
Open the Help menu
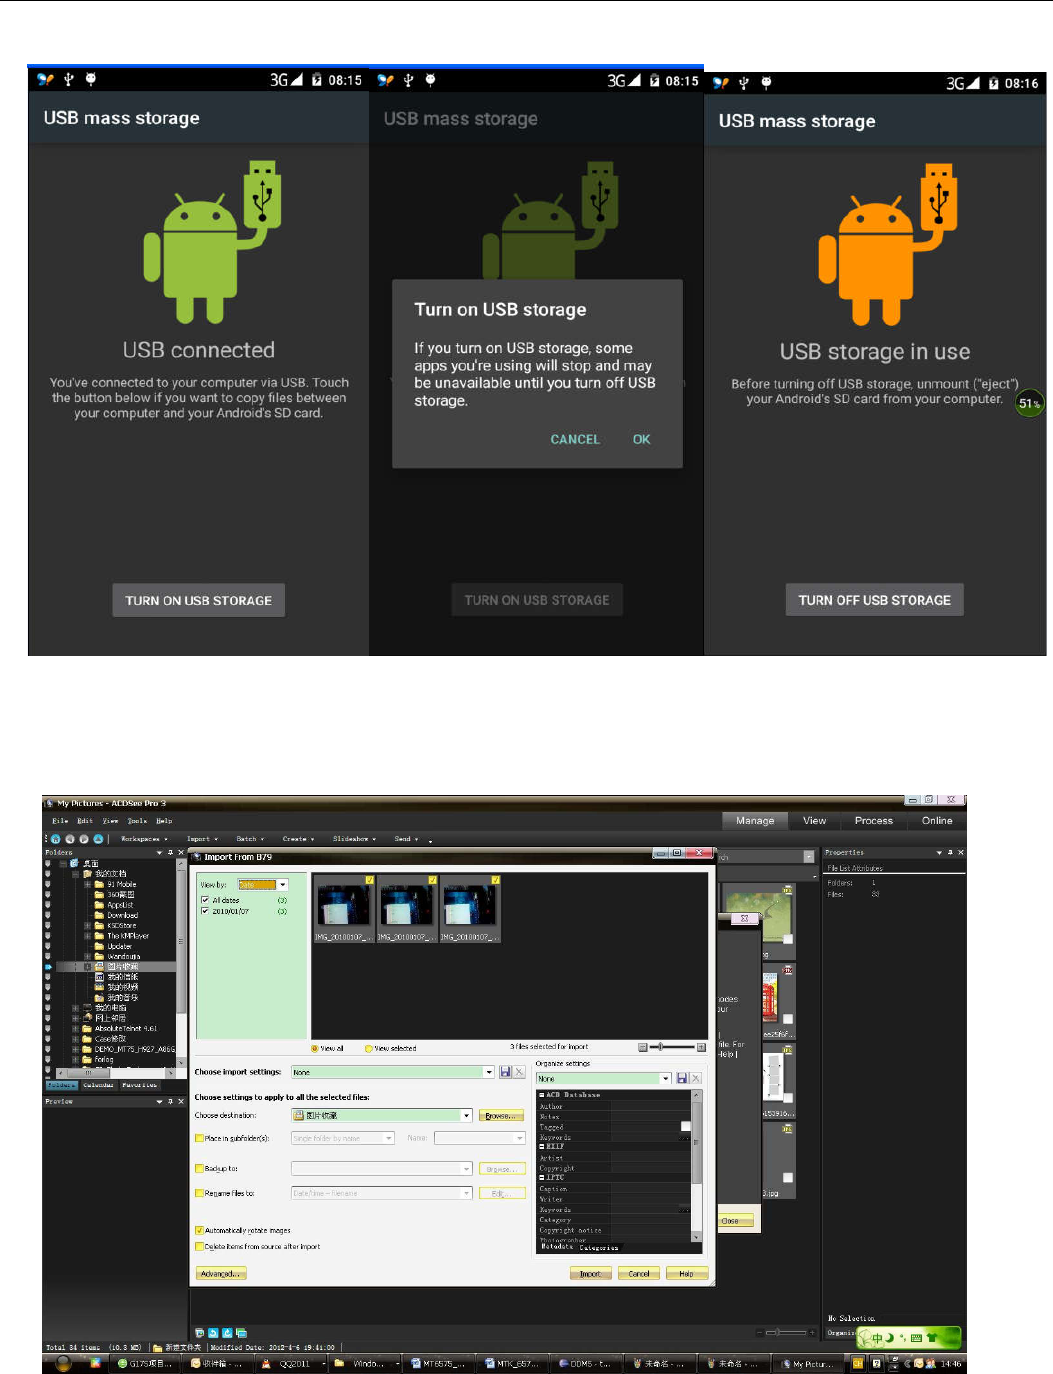click(164, 821)
